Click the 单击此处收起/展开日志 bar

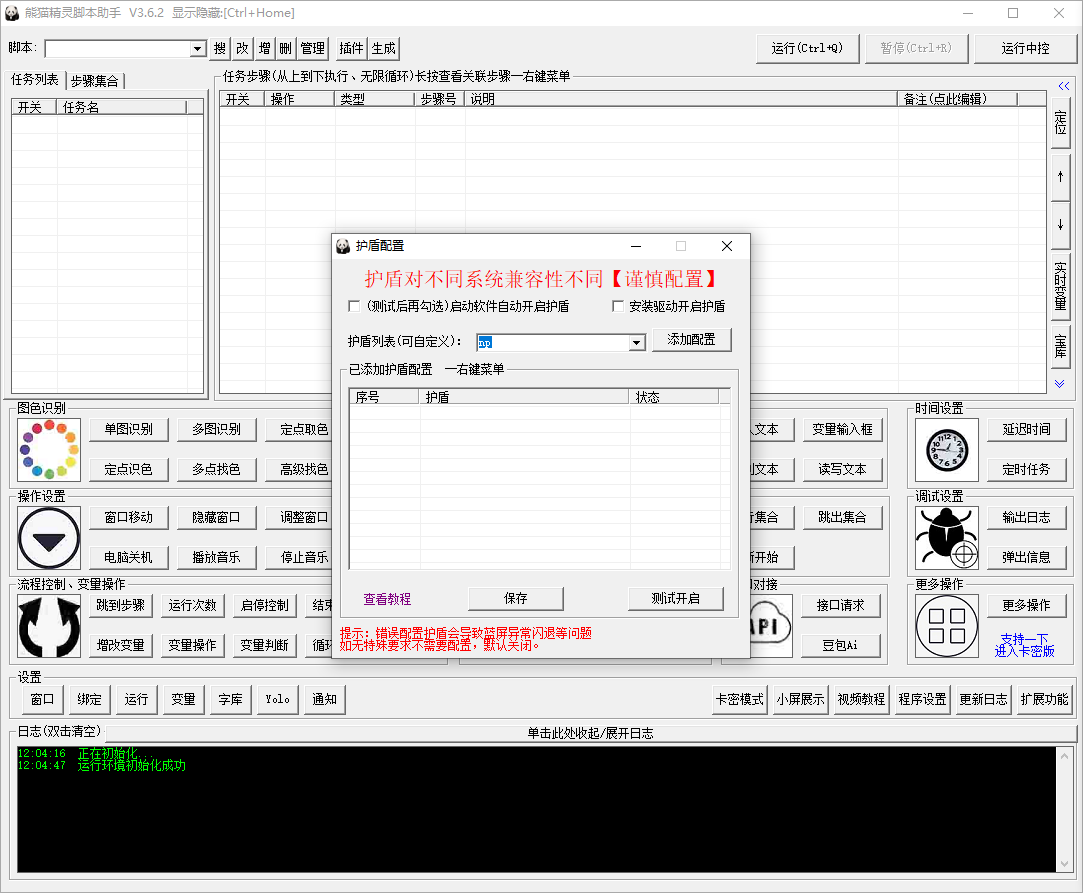[x=590, y=733]
